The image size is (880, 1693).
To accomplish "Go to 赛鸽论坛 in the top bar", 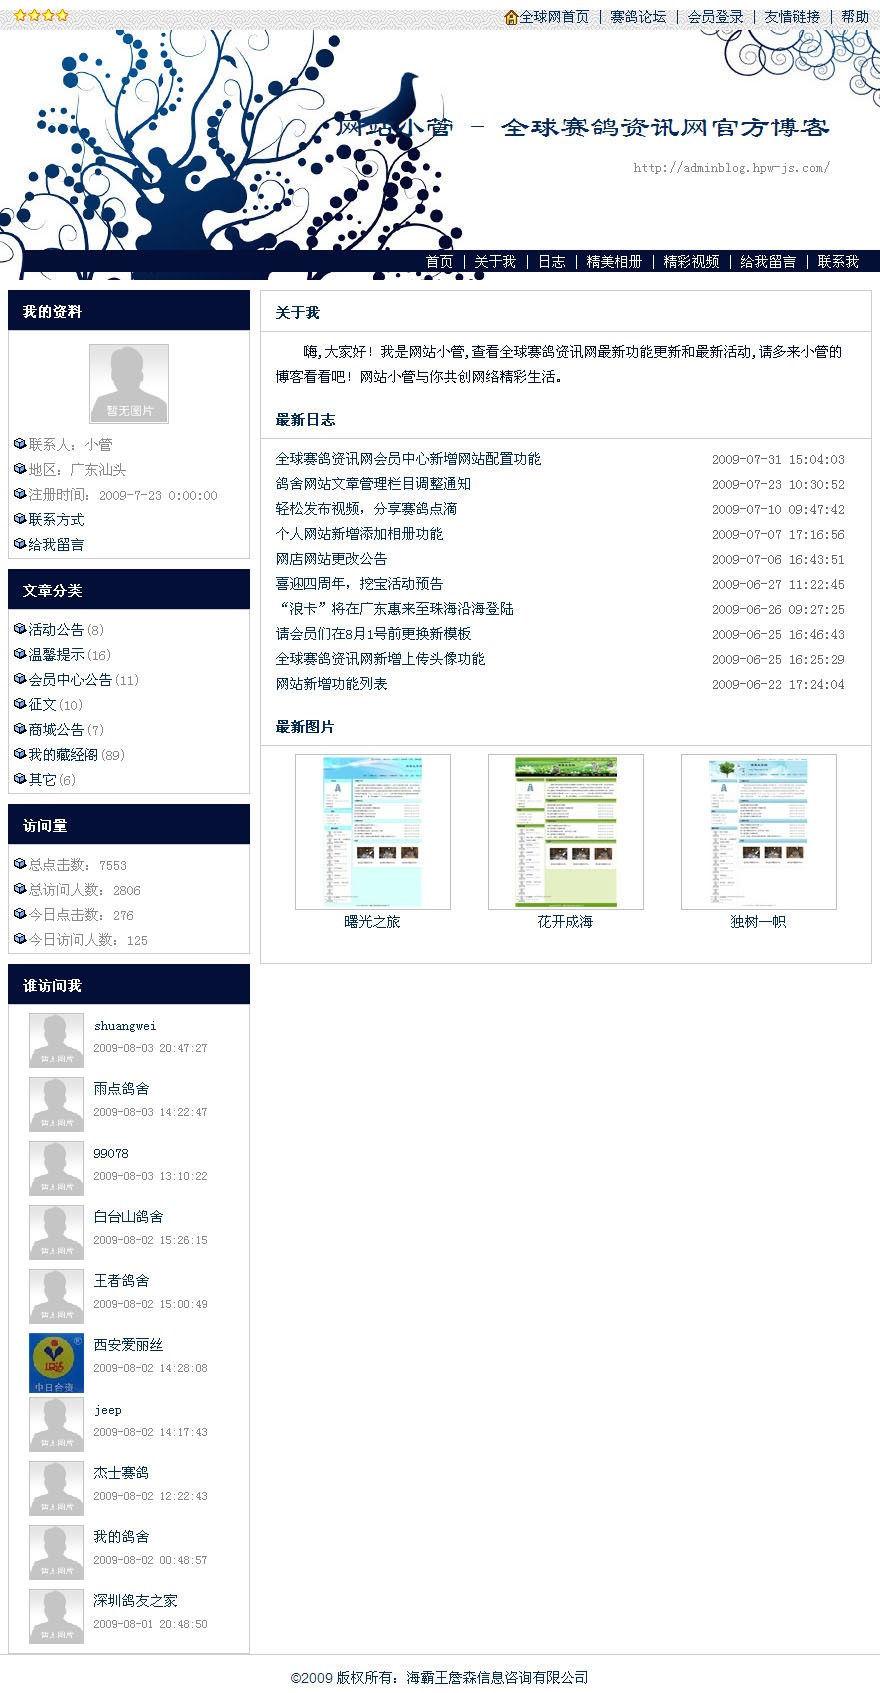I will point(638,17).
